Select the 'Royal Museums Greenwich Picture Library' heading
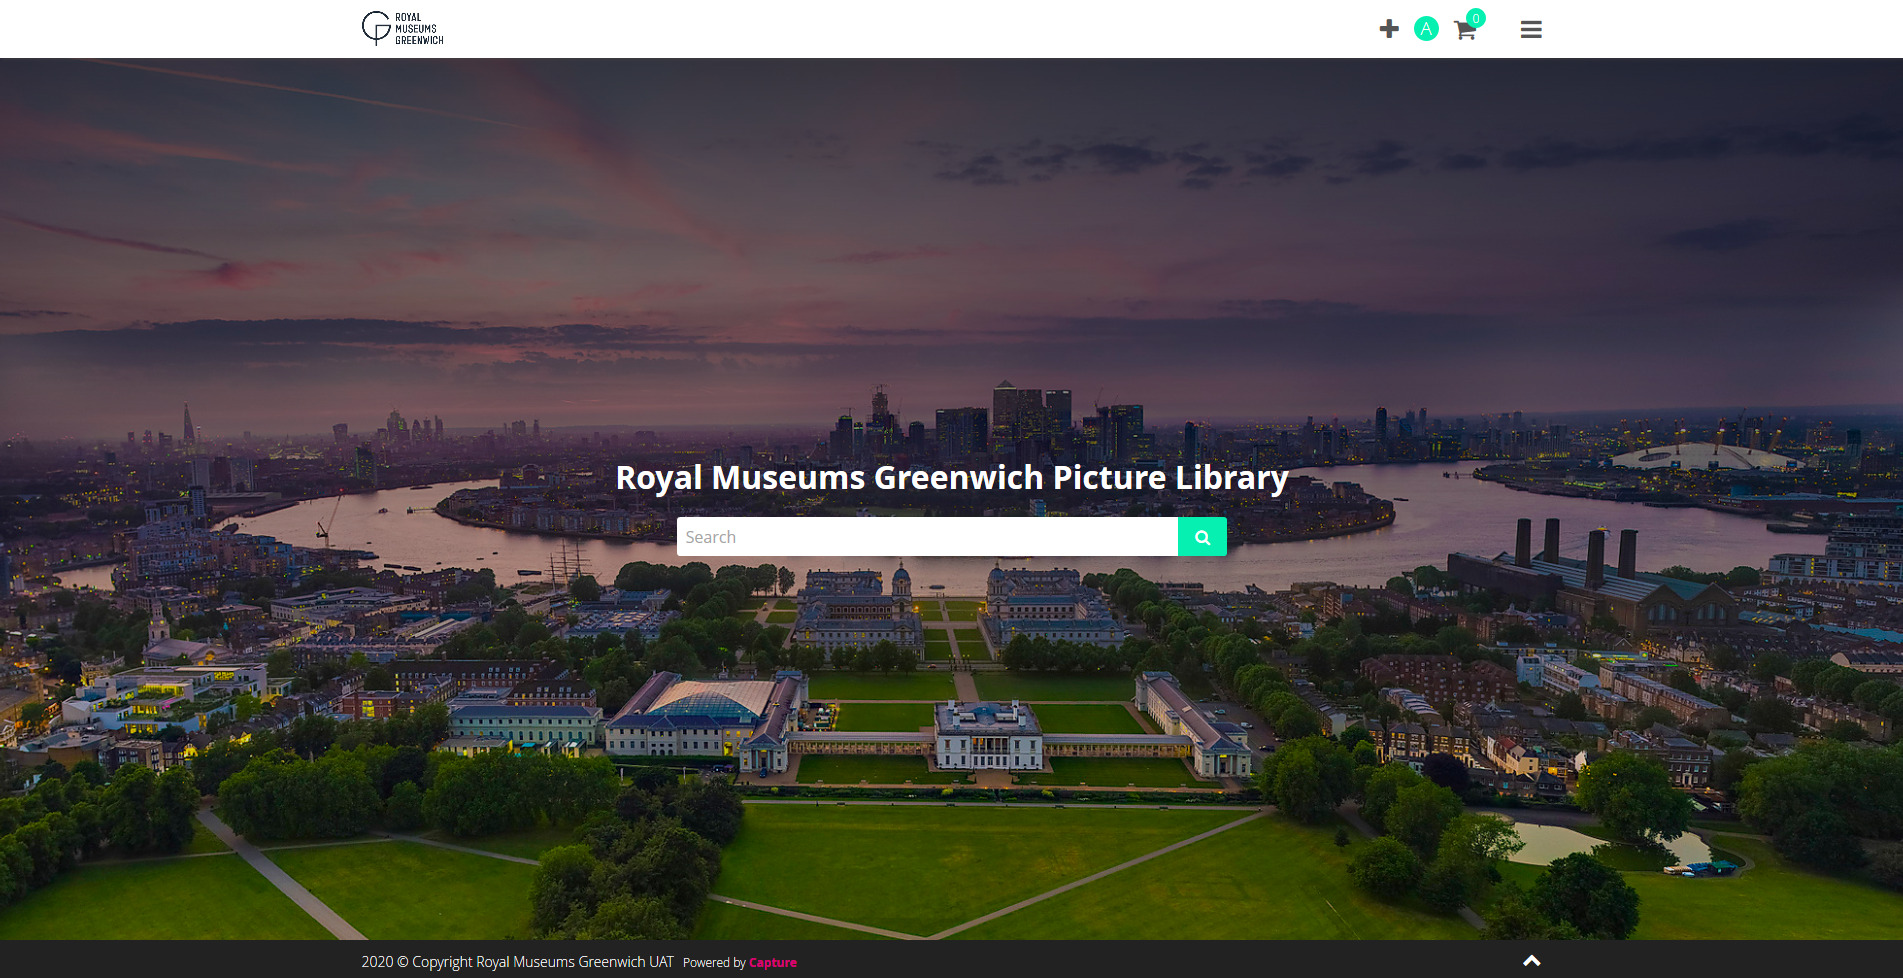1903x978 pixels. click(951, 478)
